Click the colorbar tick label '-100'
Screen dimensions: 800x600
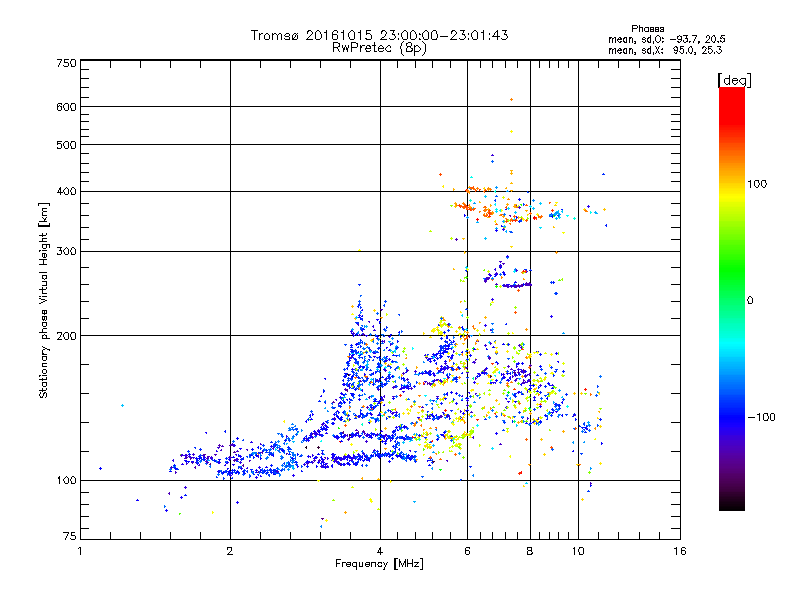tap(761, 417)
